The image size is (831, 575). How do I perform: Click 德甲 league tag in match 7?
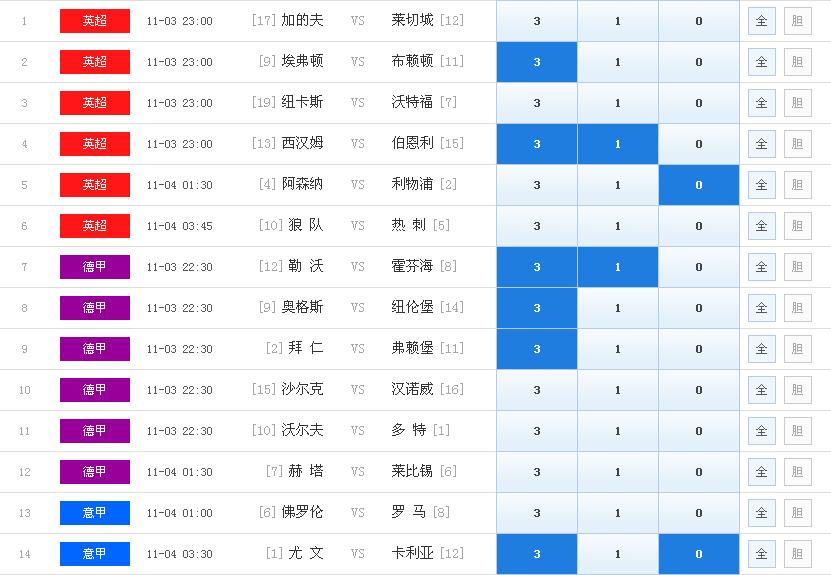tap(95, 267)
